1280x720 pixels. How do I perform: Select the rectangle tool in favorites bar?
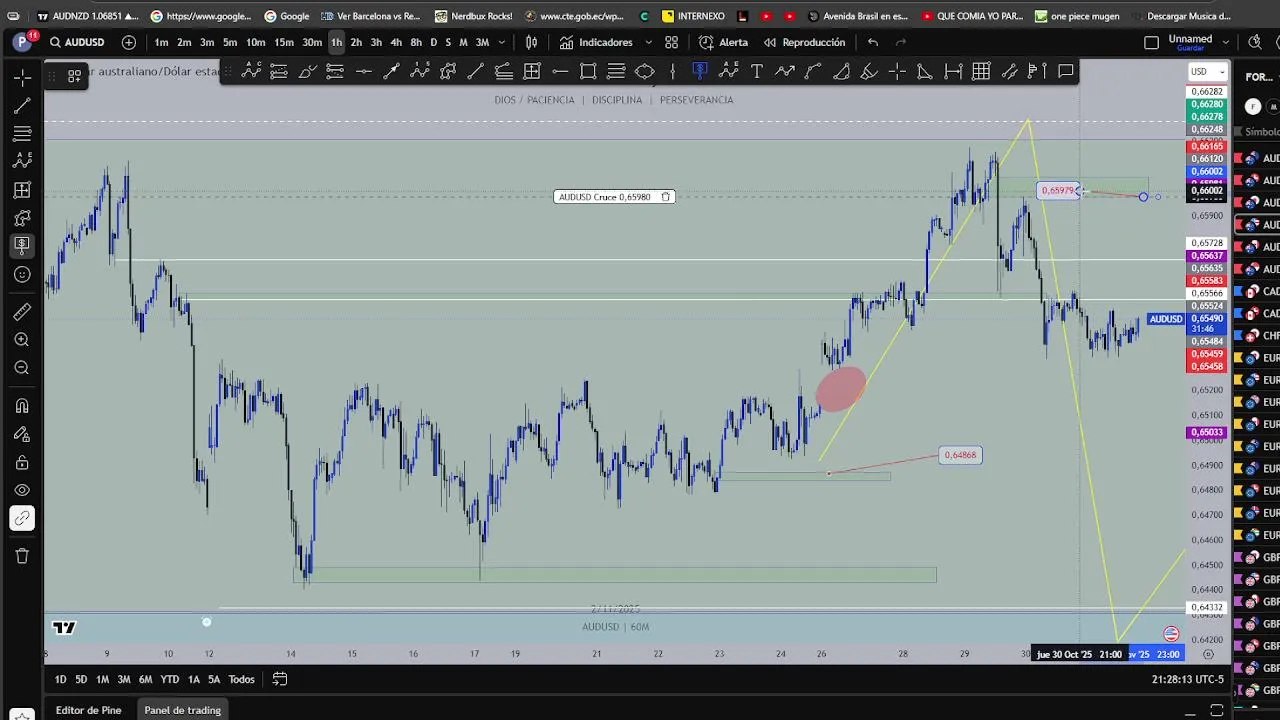click(x=588, y=71)
